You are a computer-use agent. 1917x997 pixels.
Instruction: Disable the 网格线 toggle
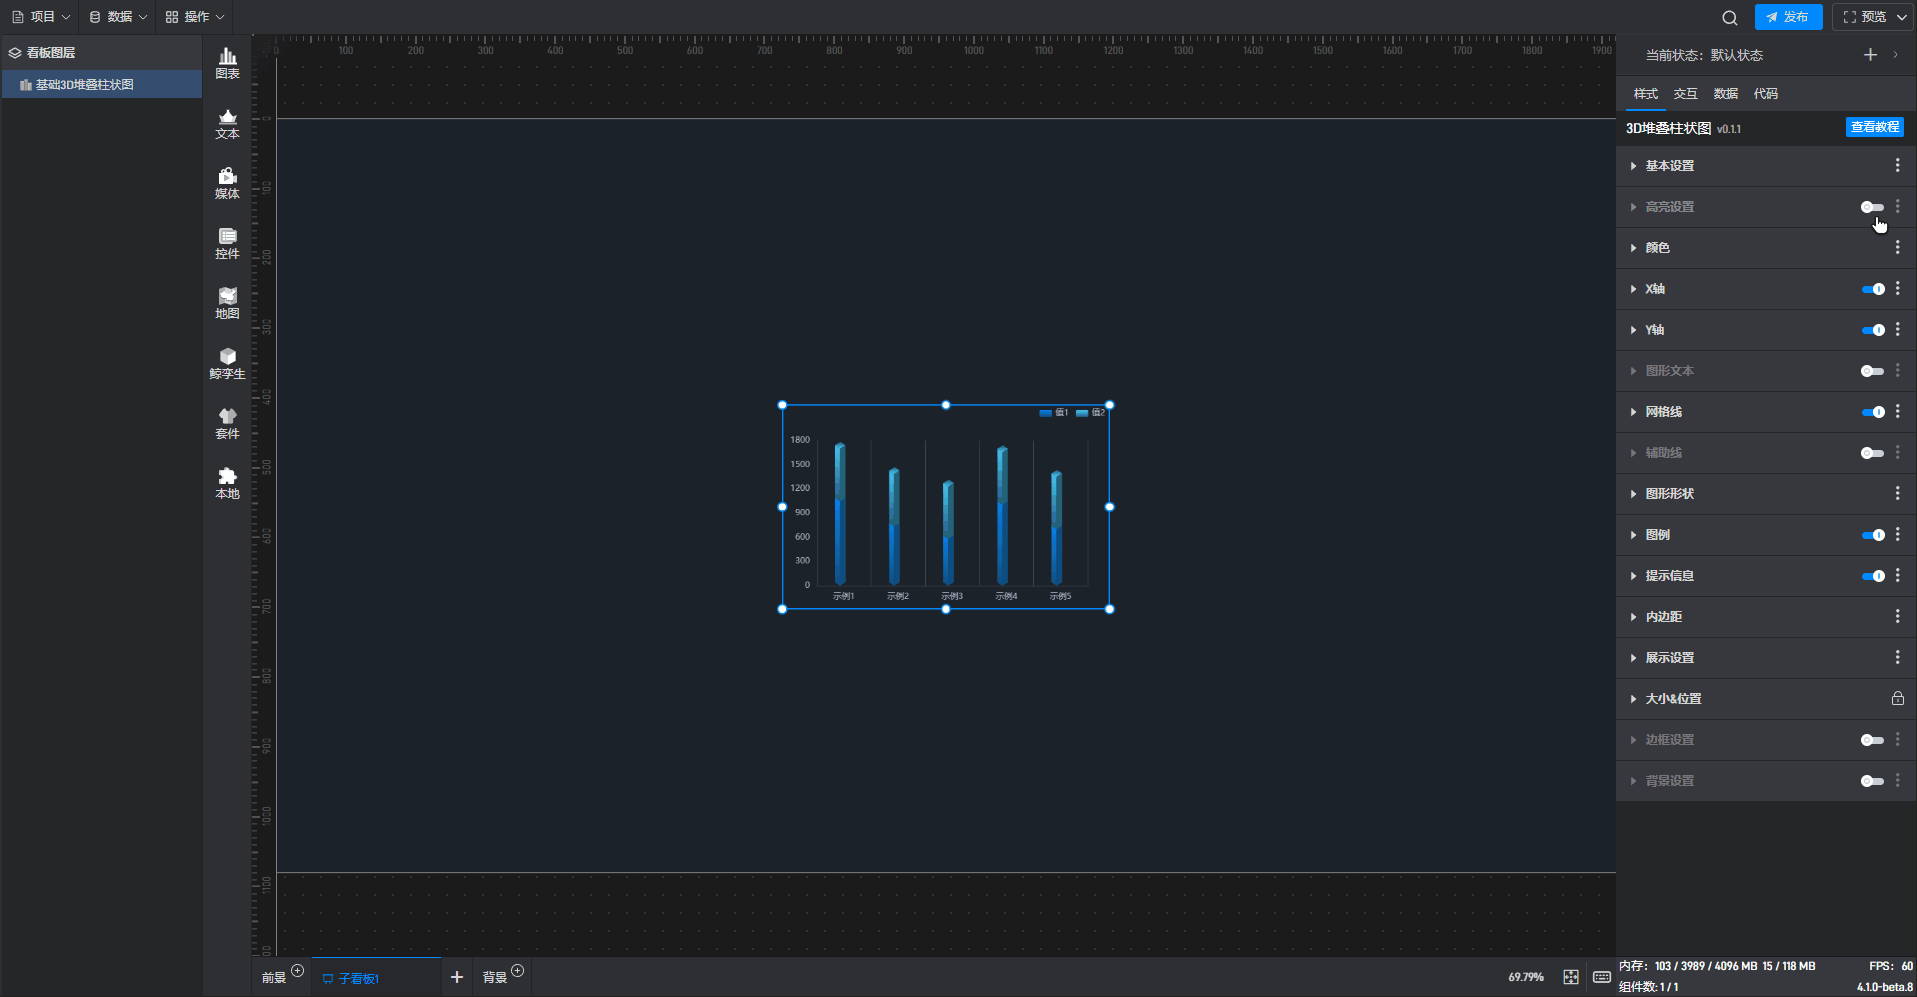coord(1872,412)
